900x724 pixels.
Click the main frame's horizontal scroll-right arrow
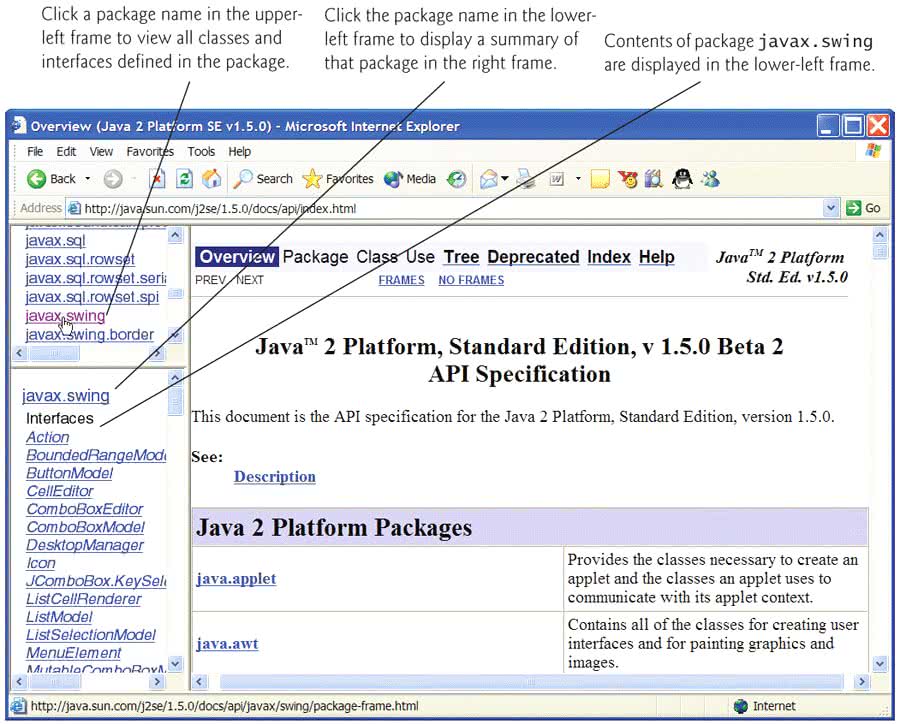coord(862,682)
